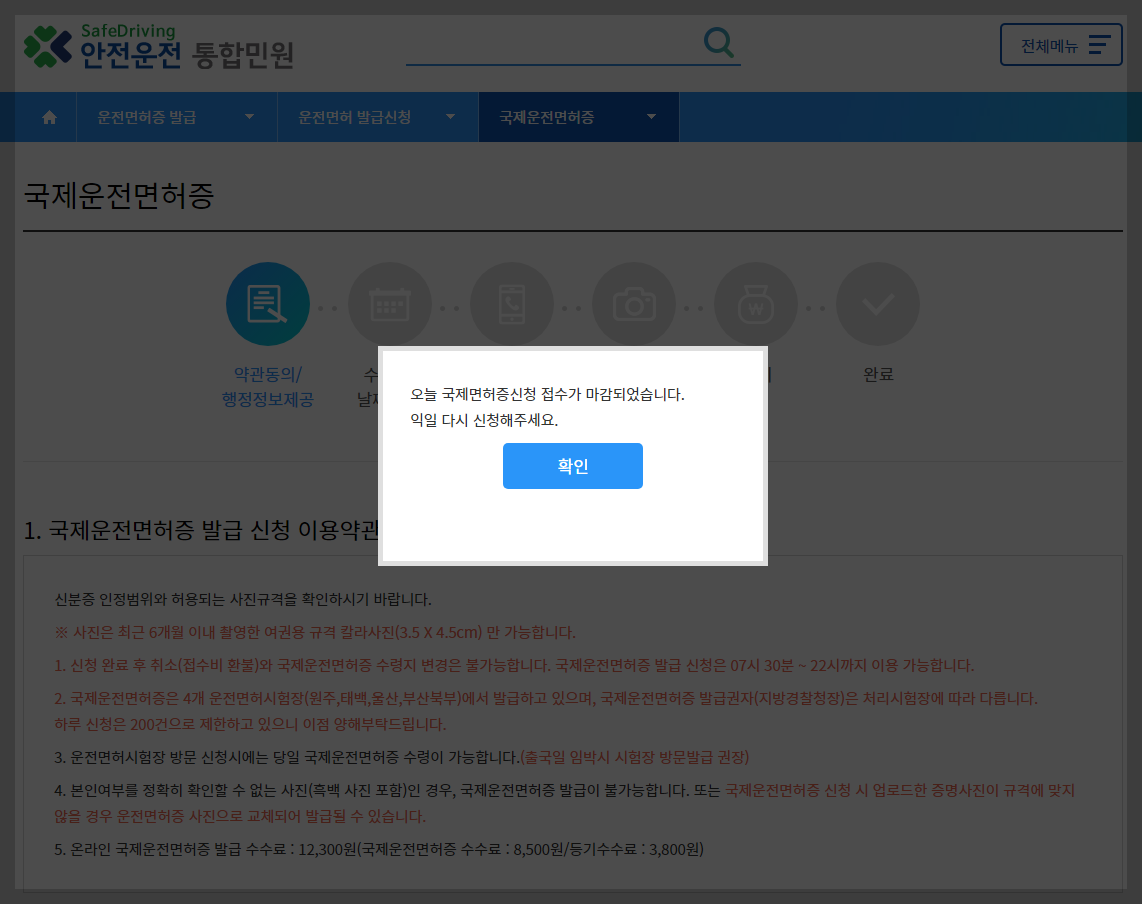Click the dialog text 오늘 국제면허증신청 접수가 마감되었습니다.

(x=547, y=394)
